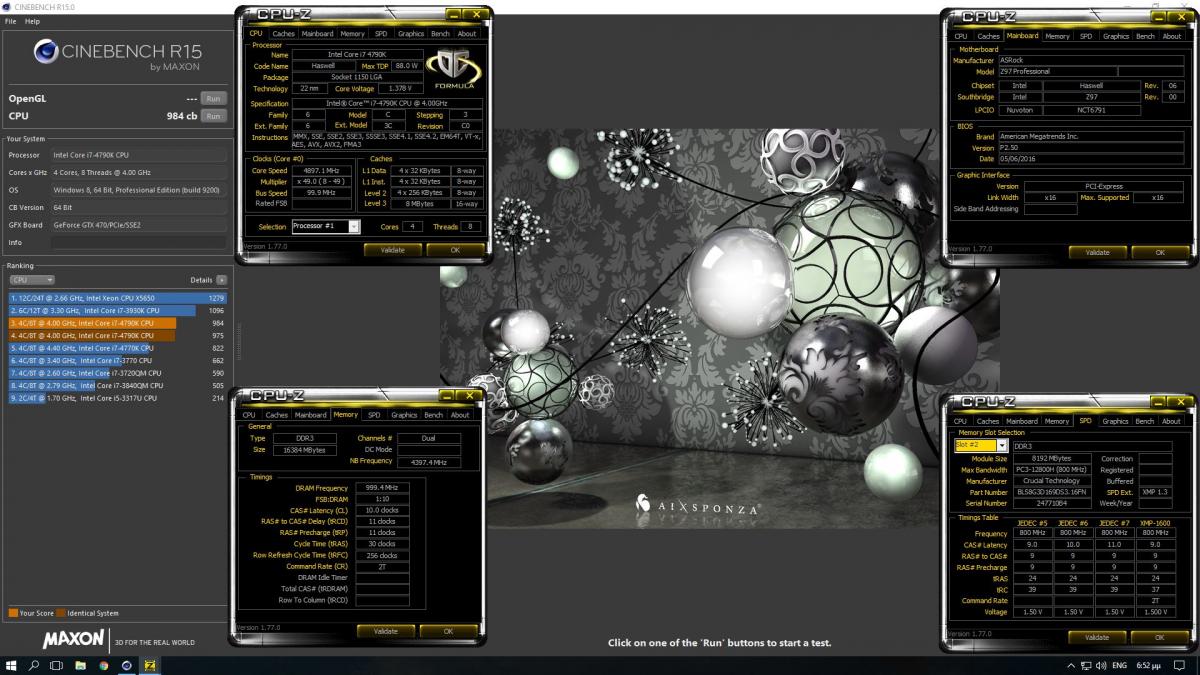Click the Core Speed 4897.1 MHz value

click(321, 171)
